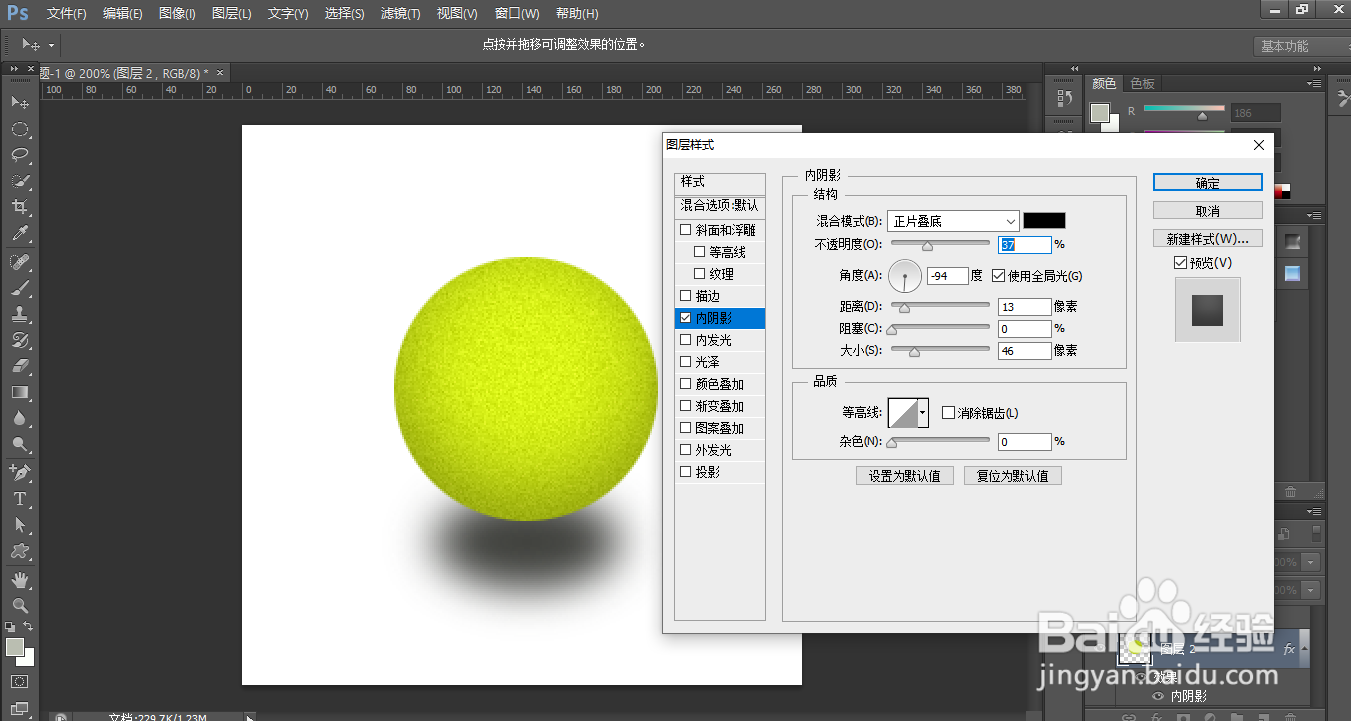Select the History Brush tool
The width and height of the screenshot is (1351, 721).
click(19, 340)
